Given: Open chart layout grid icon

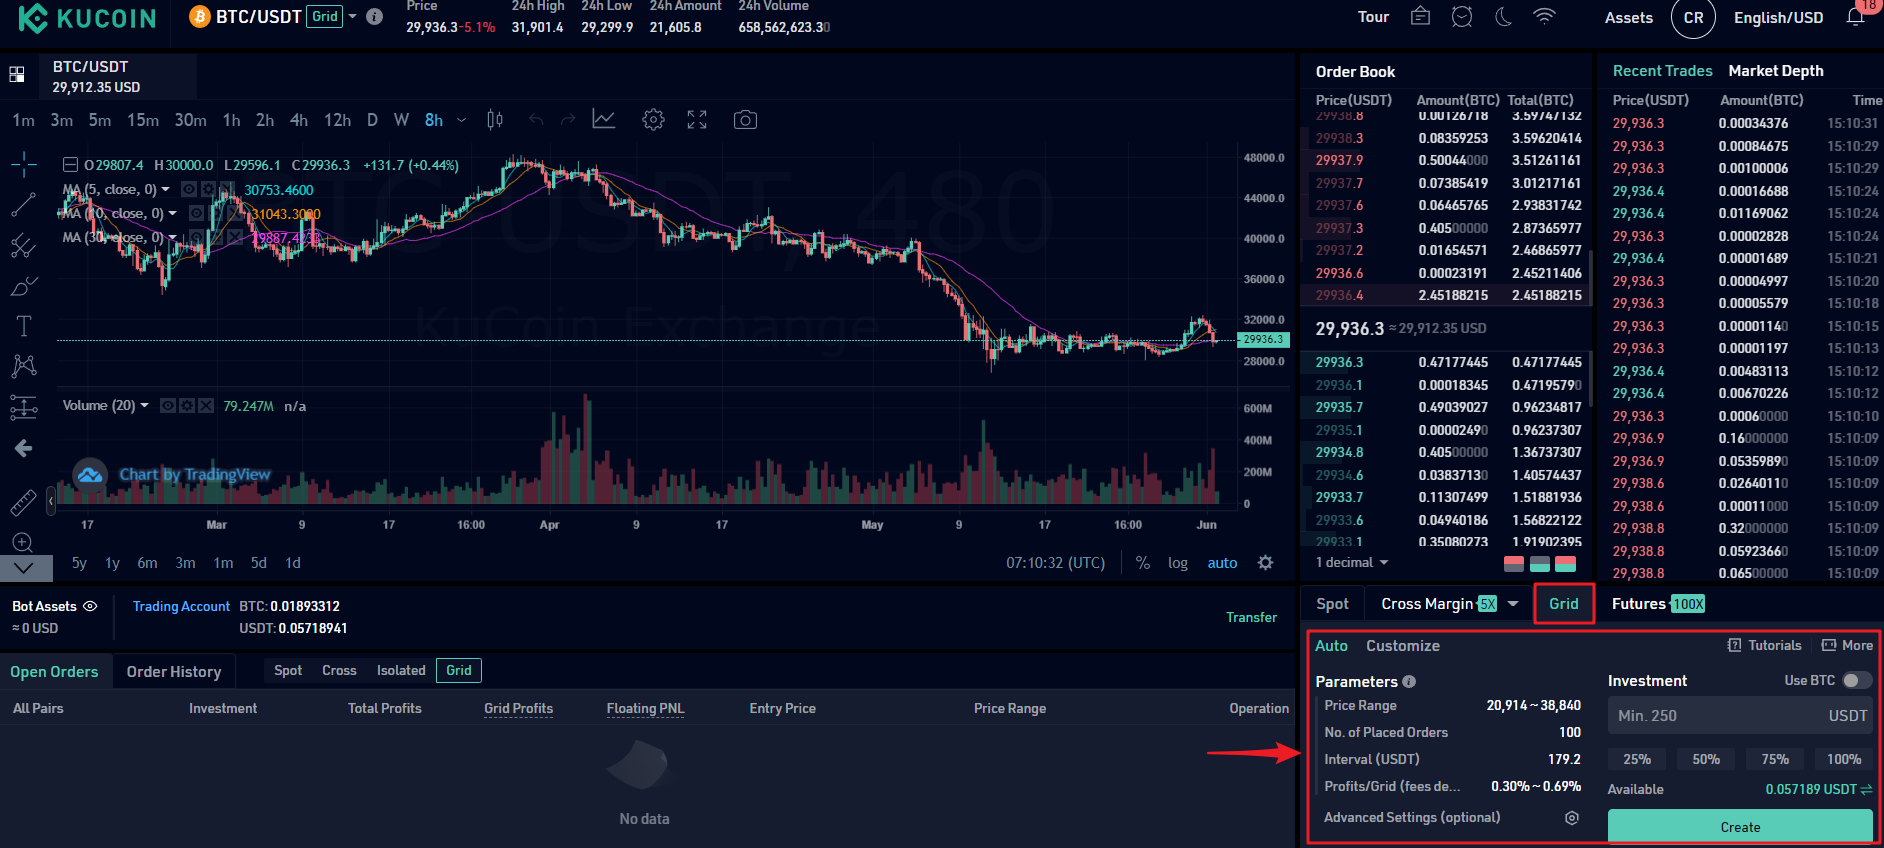Looking at the screenshot, I should 17,74.
